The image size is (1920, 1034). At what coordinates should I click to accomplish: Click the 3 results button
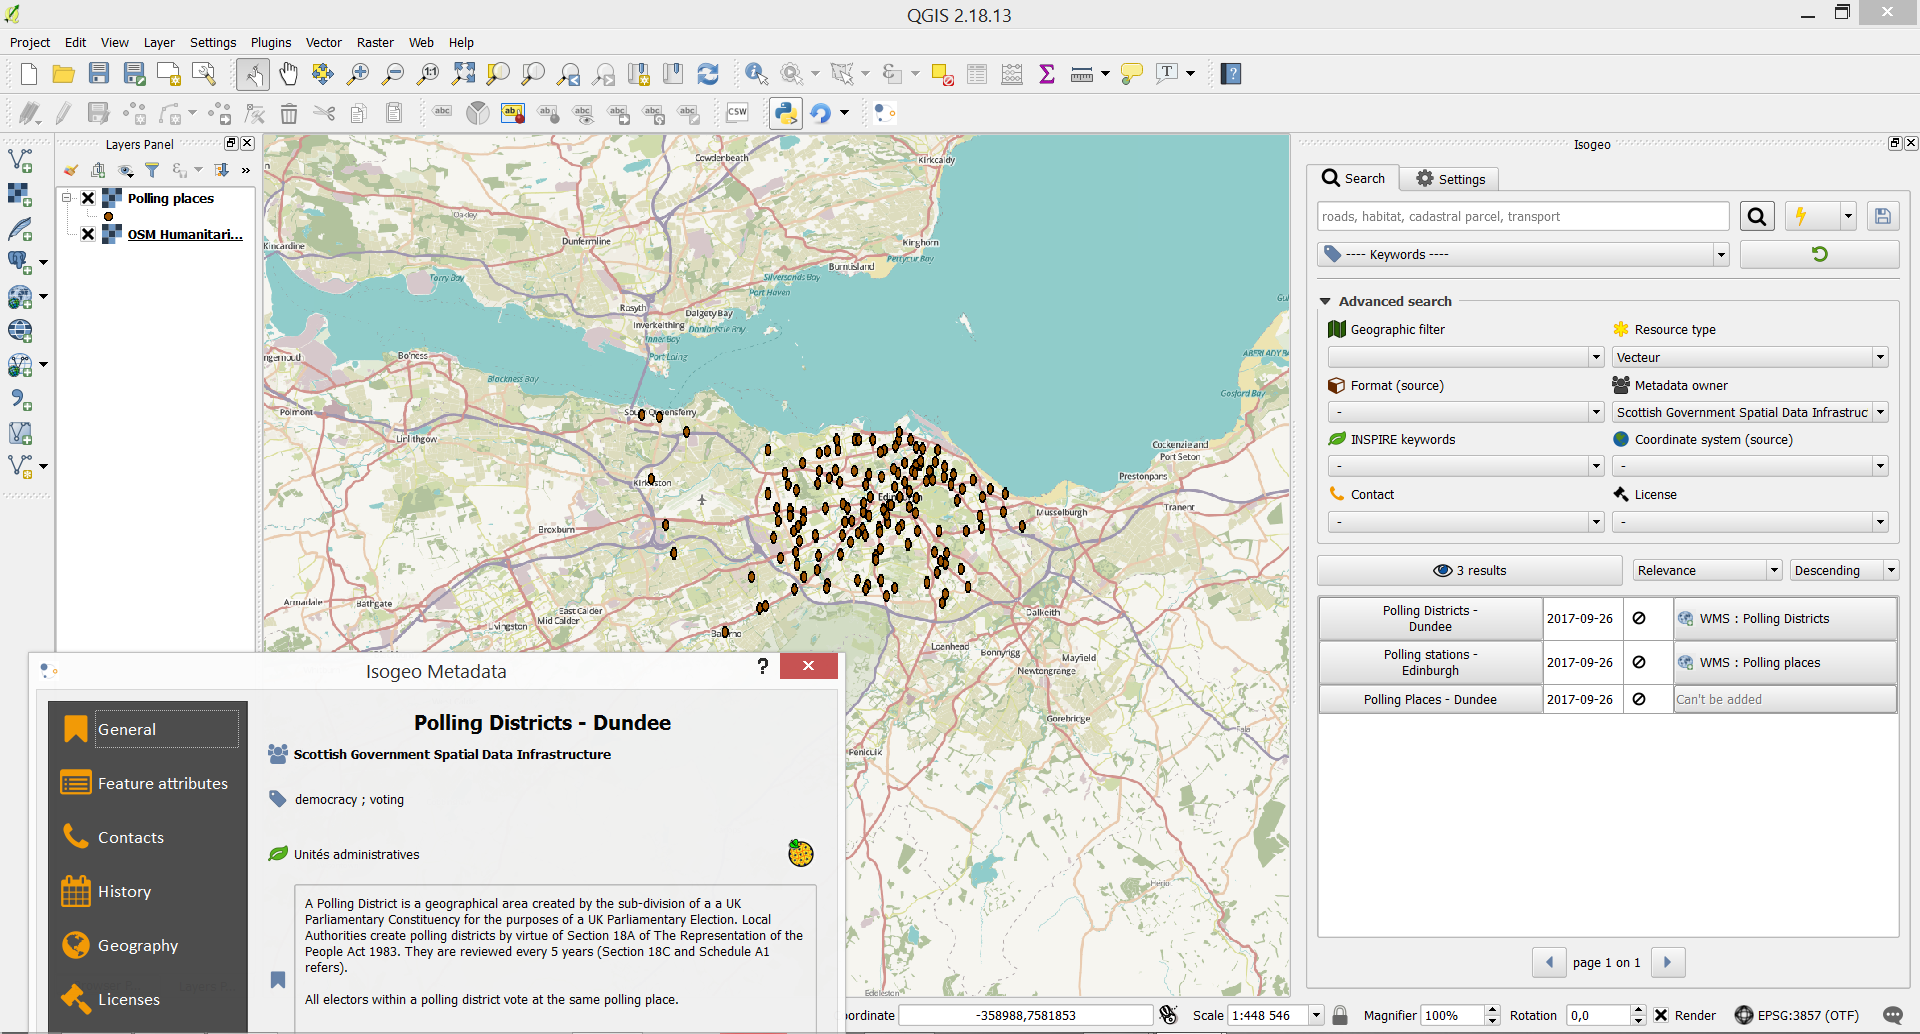coord(1469,570)
